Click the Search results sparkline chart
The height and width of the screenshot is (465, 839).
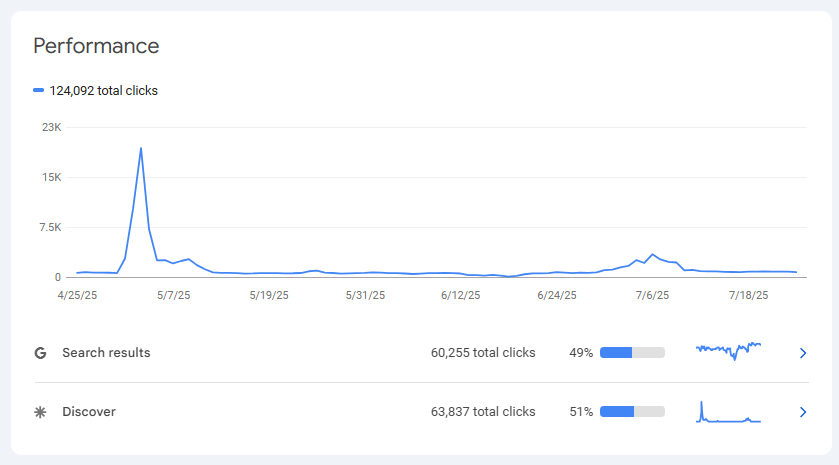(728, 350)
